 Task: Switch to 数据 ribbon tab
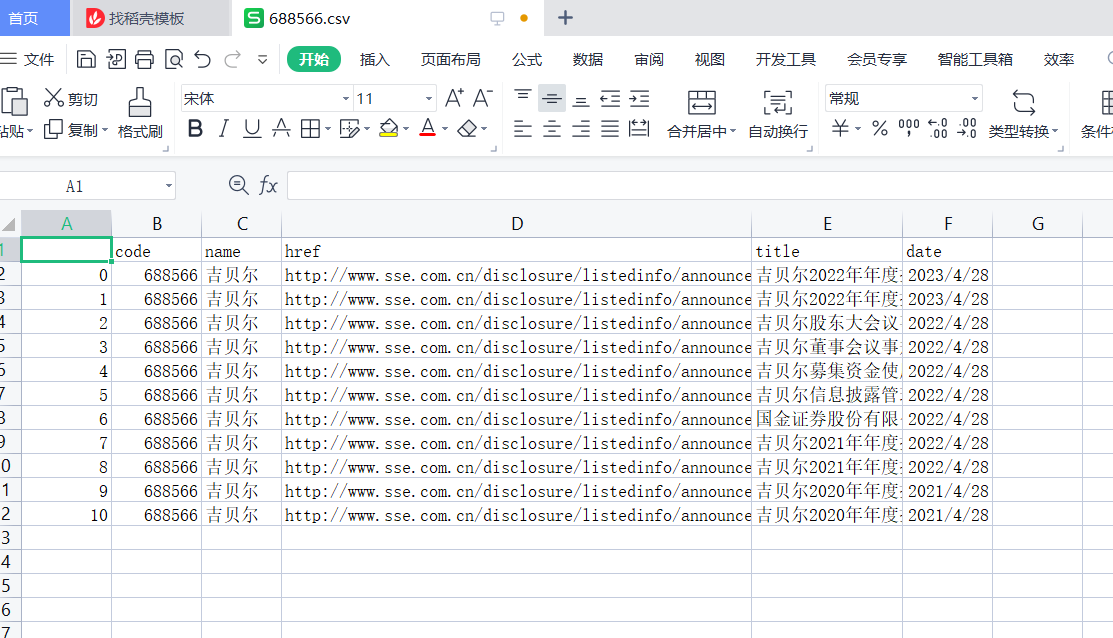coord(588,59)
